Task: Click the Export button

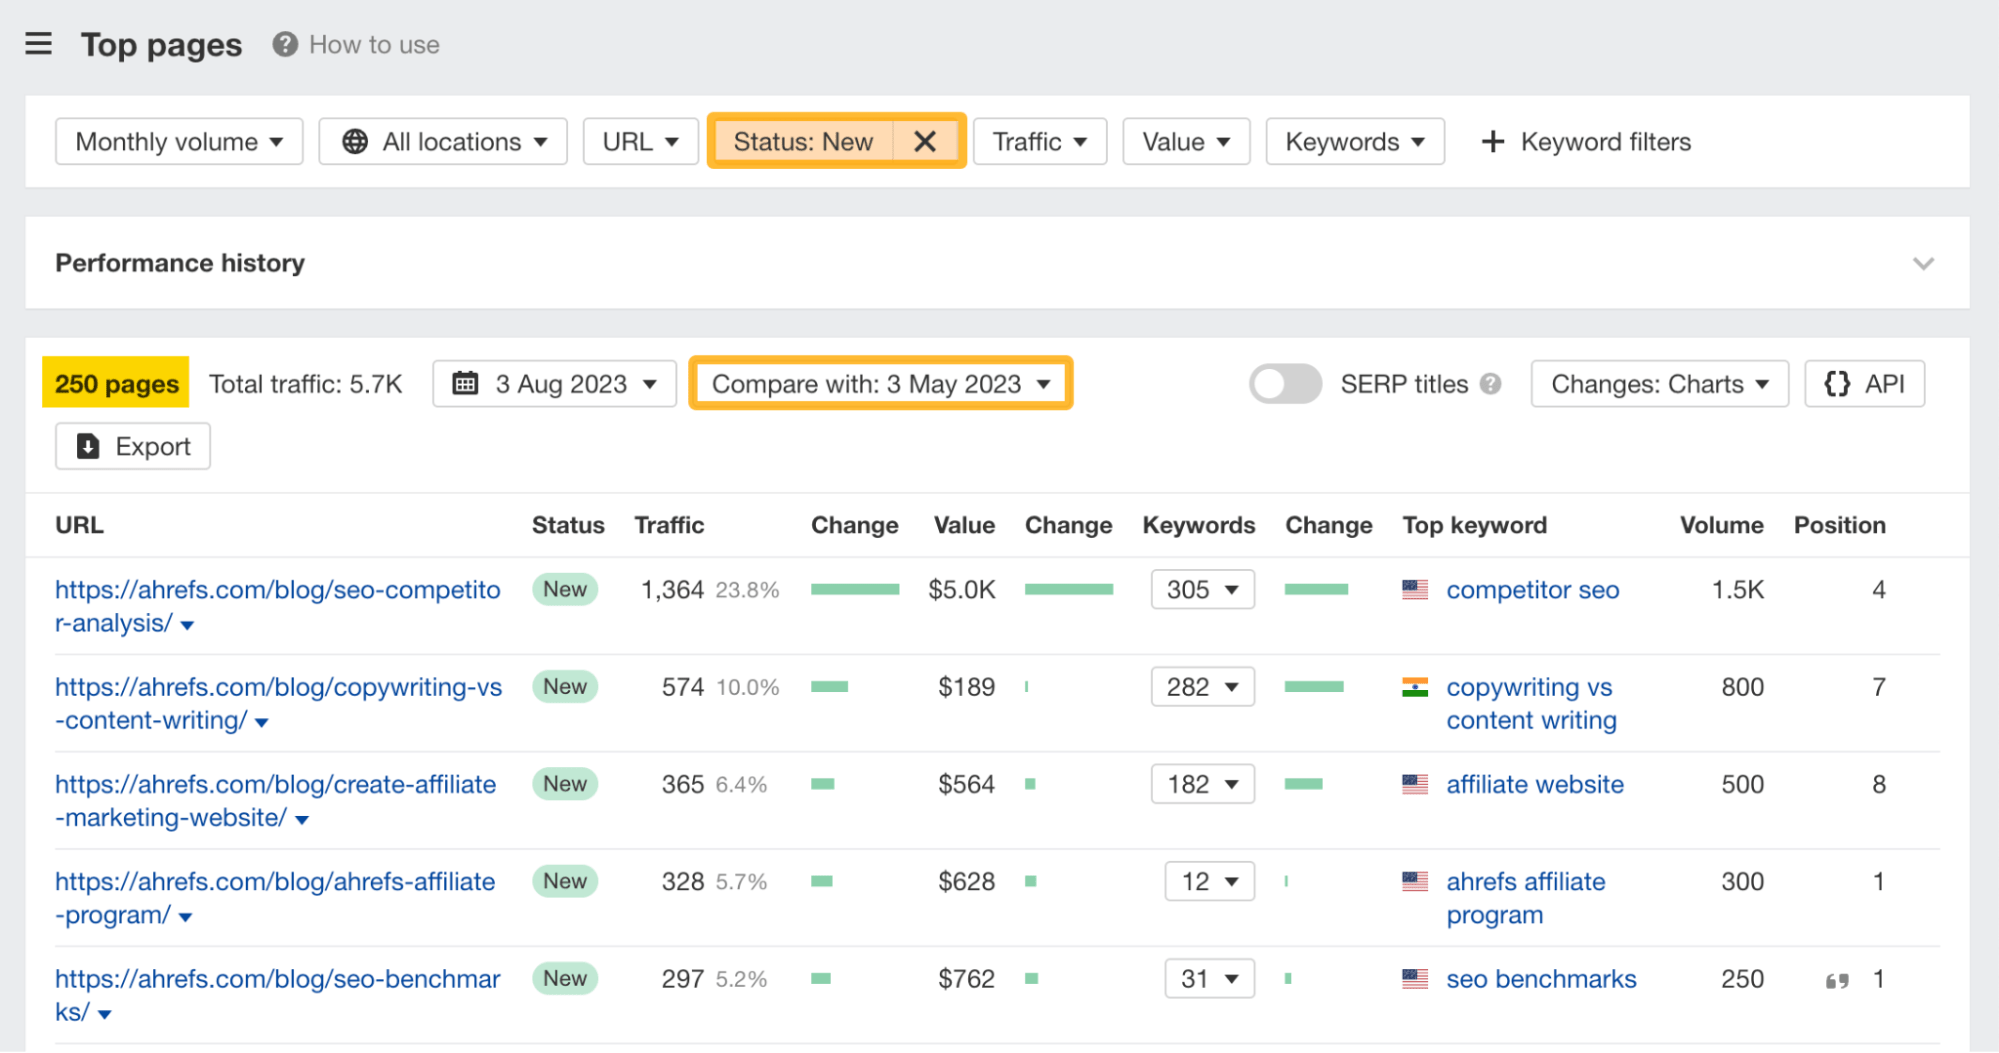Action: (x=131, y=446)
